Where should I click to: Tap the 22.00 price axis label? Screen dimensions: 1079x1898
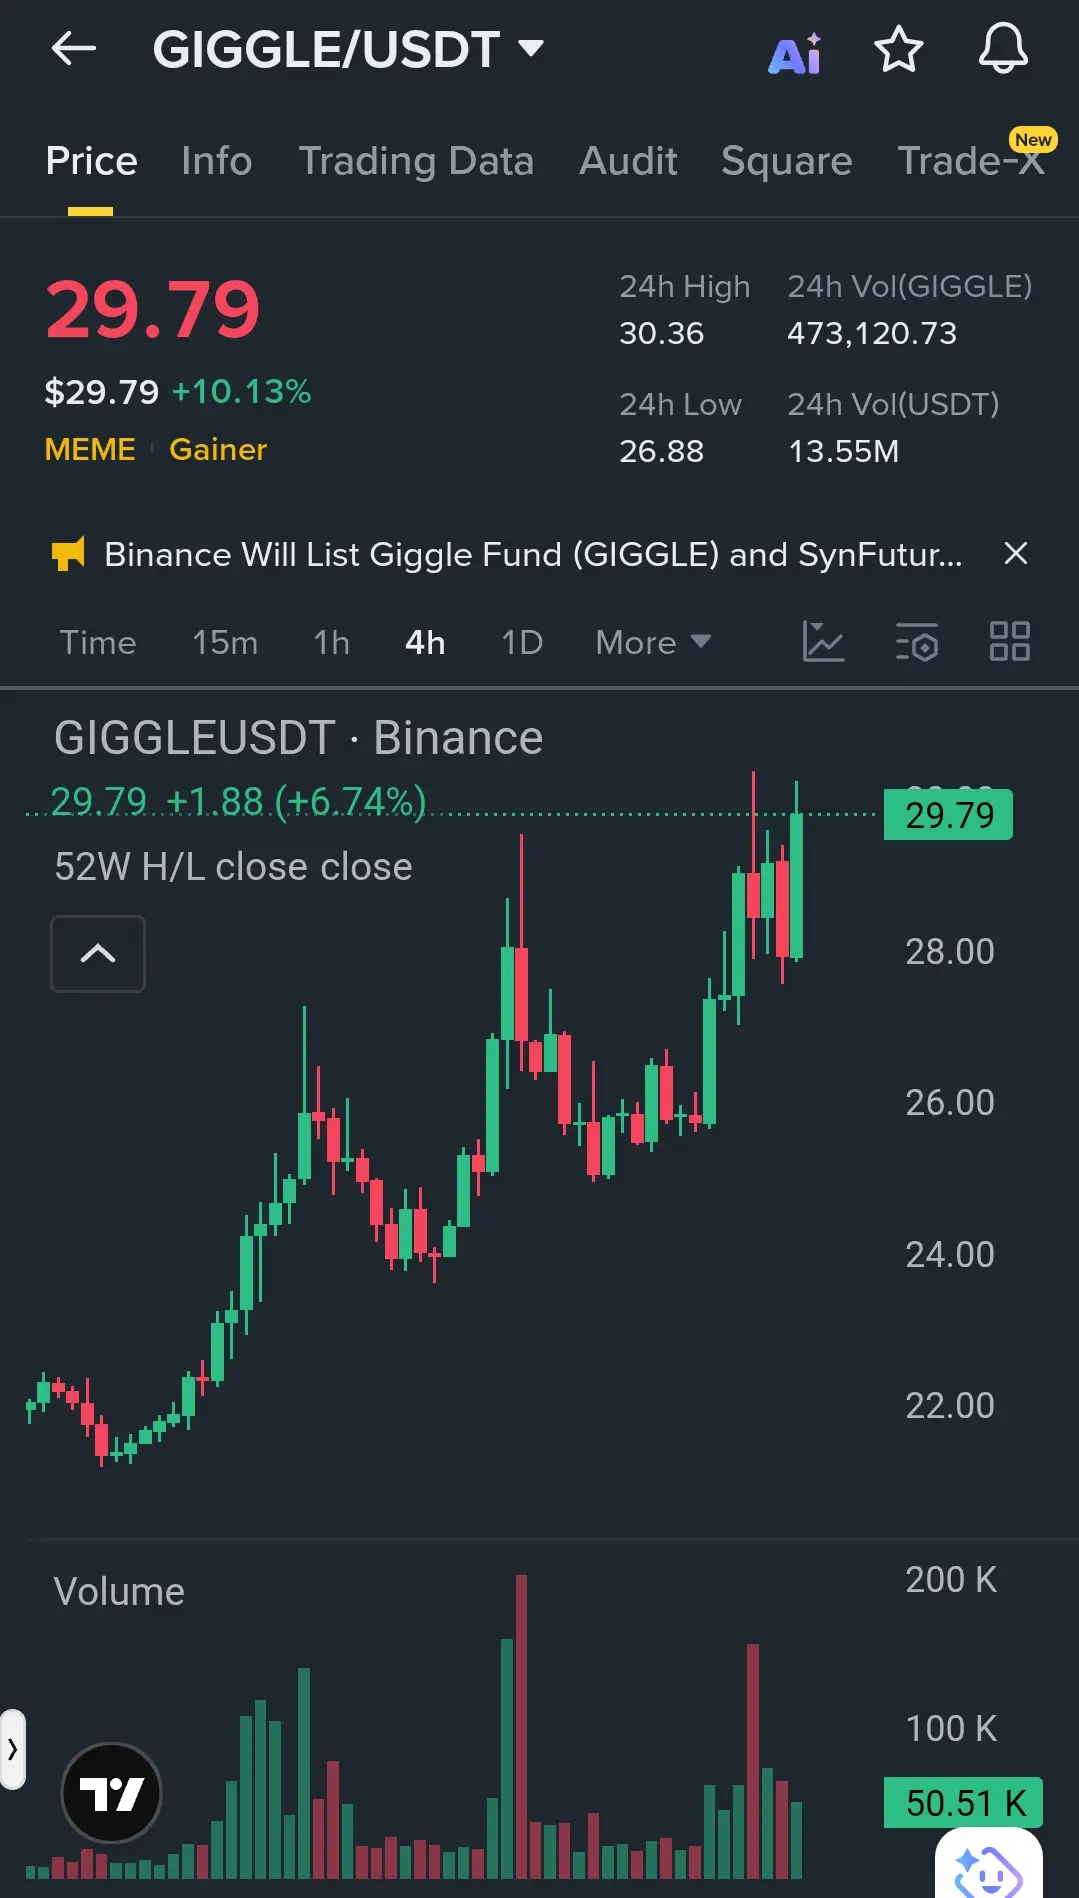pyautogui.click(x=949, y=1405)
